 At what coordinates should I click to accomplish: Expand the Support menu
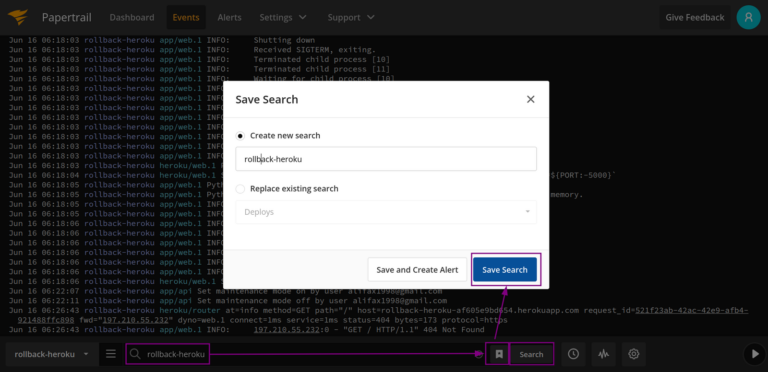pos(351,18)
